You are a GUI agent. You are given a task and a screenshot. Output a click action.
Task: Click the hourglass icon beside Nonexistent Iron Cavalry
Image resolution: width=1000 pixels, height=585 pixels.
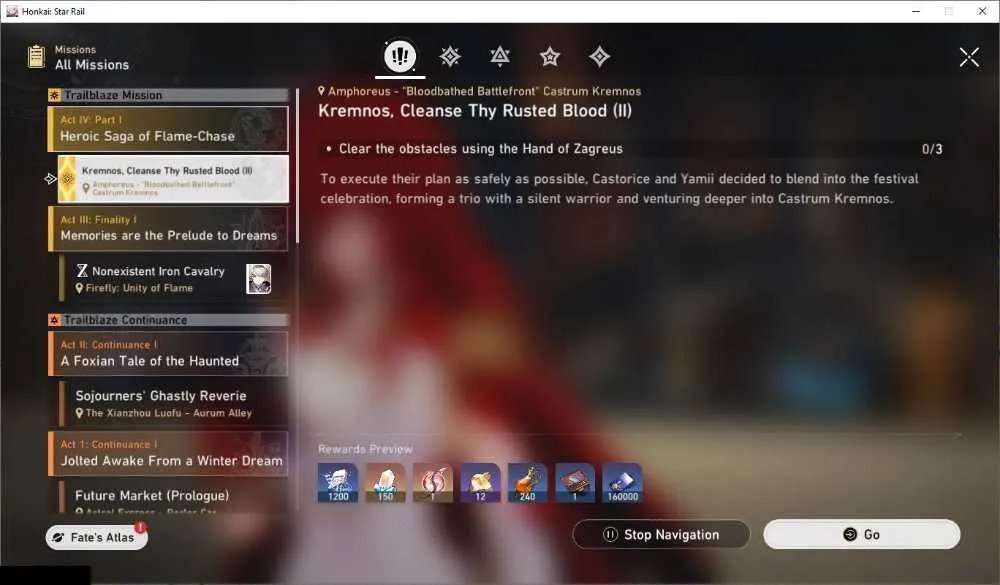(82, 271)
